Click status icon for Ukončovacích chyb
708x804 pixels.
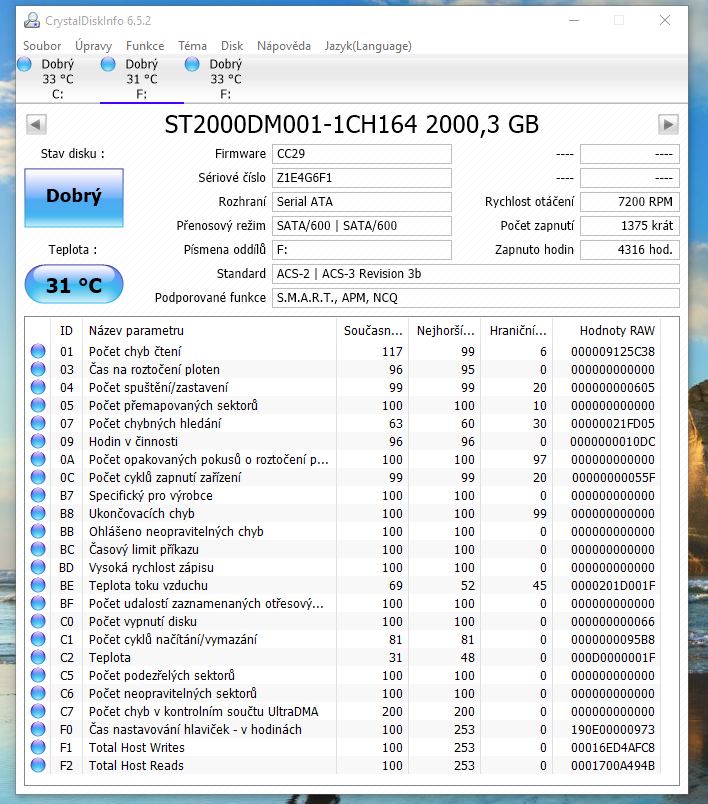pos(38,513)
